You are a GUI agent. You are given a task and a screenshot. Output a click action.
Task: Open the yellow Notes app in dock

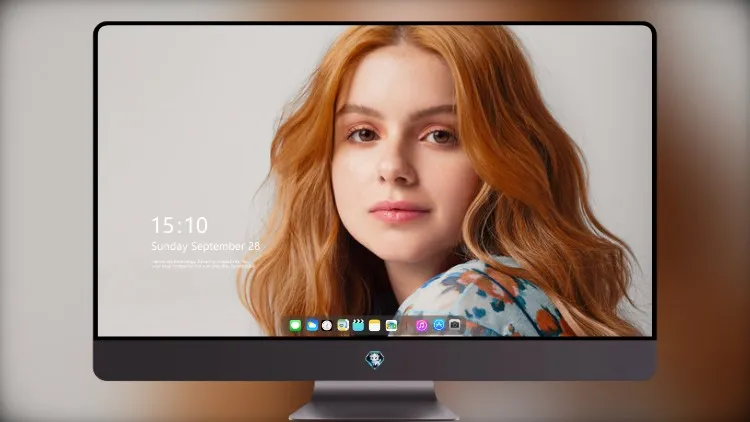pyautogui.click(x=375, y=325)
